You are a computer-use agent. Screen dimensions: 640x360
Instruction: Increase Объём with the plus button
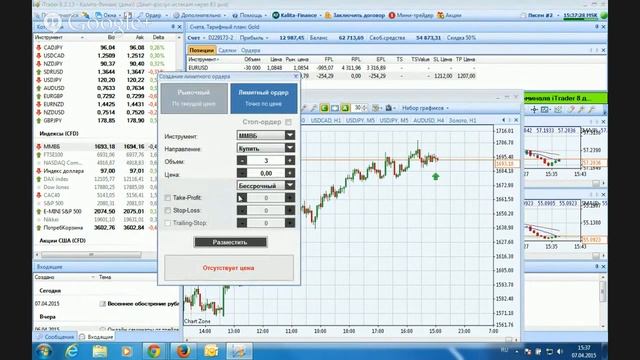(290, 161)
